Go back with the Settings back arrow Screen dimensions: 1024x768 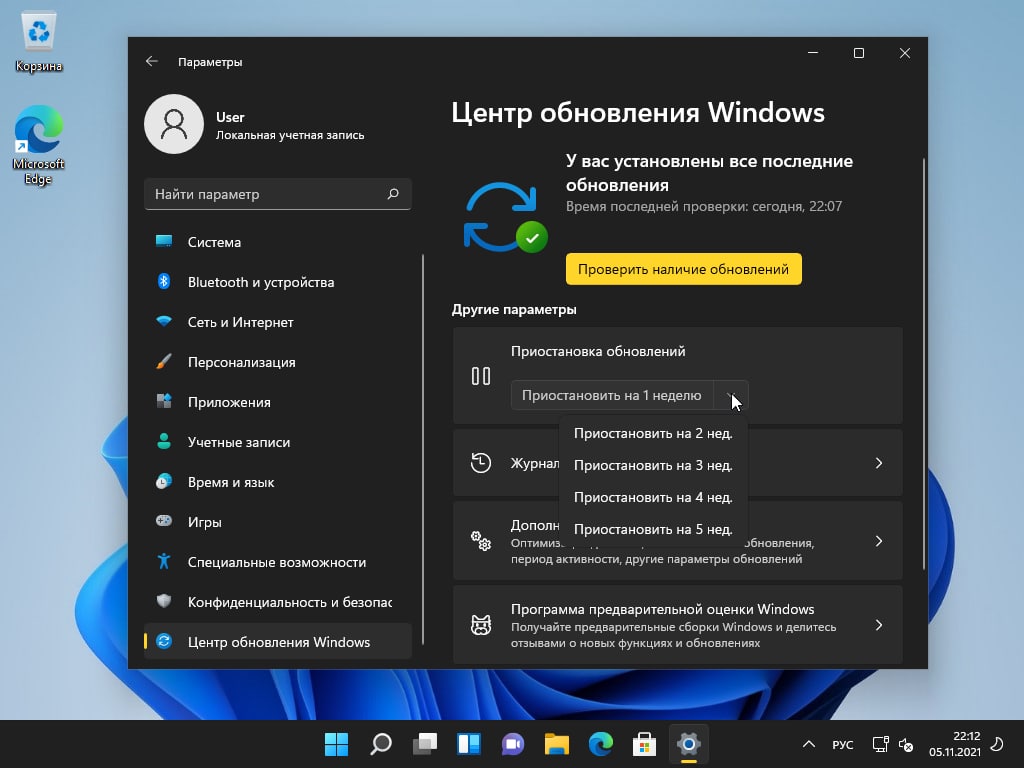coord(152,62)
